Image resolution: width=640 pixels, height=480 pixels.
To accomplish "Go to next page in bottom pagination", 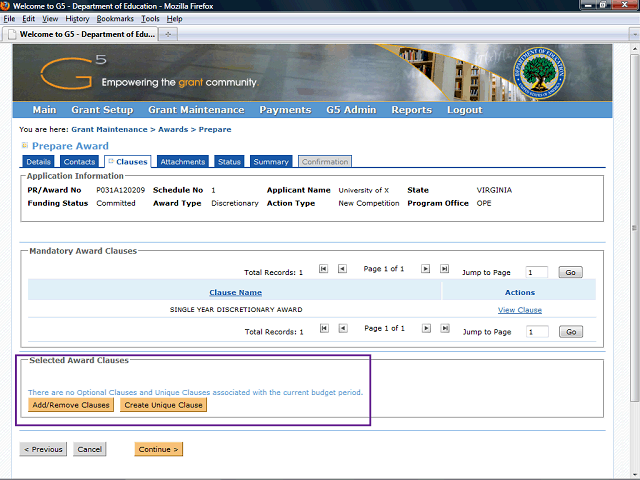I will (426, 328).
